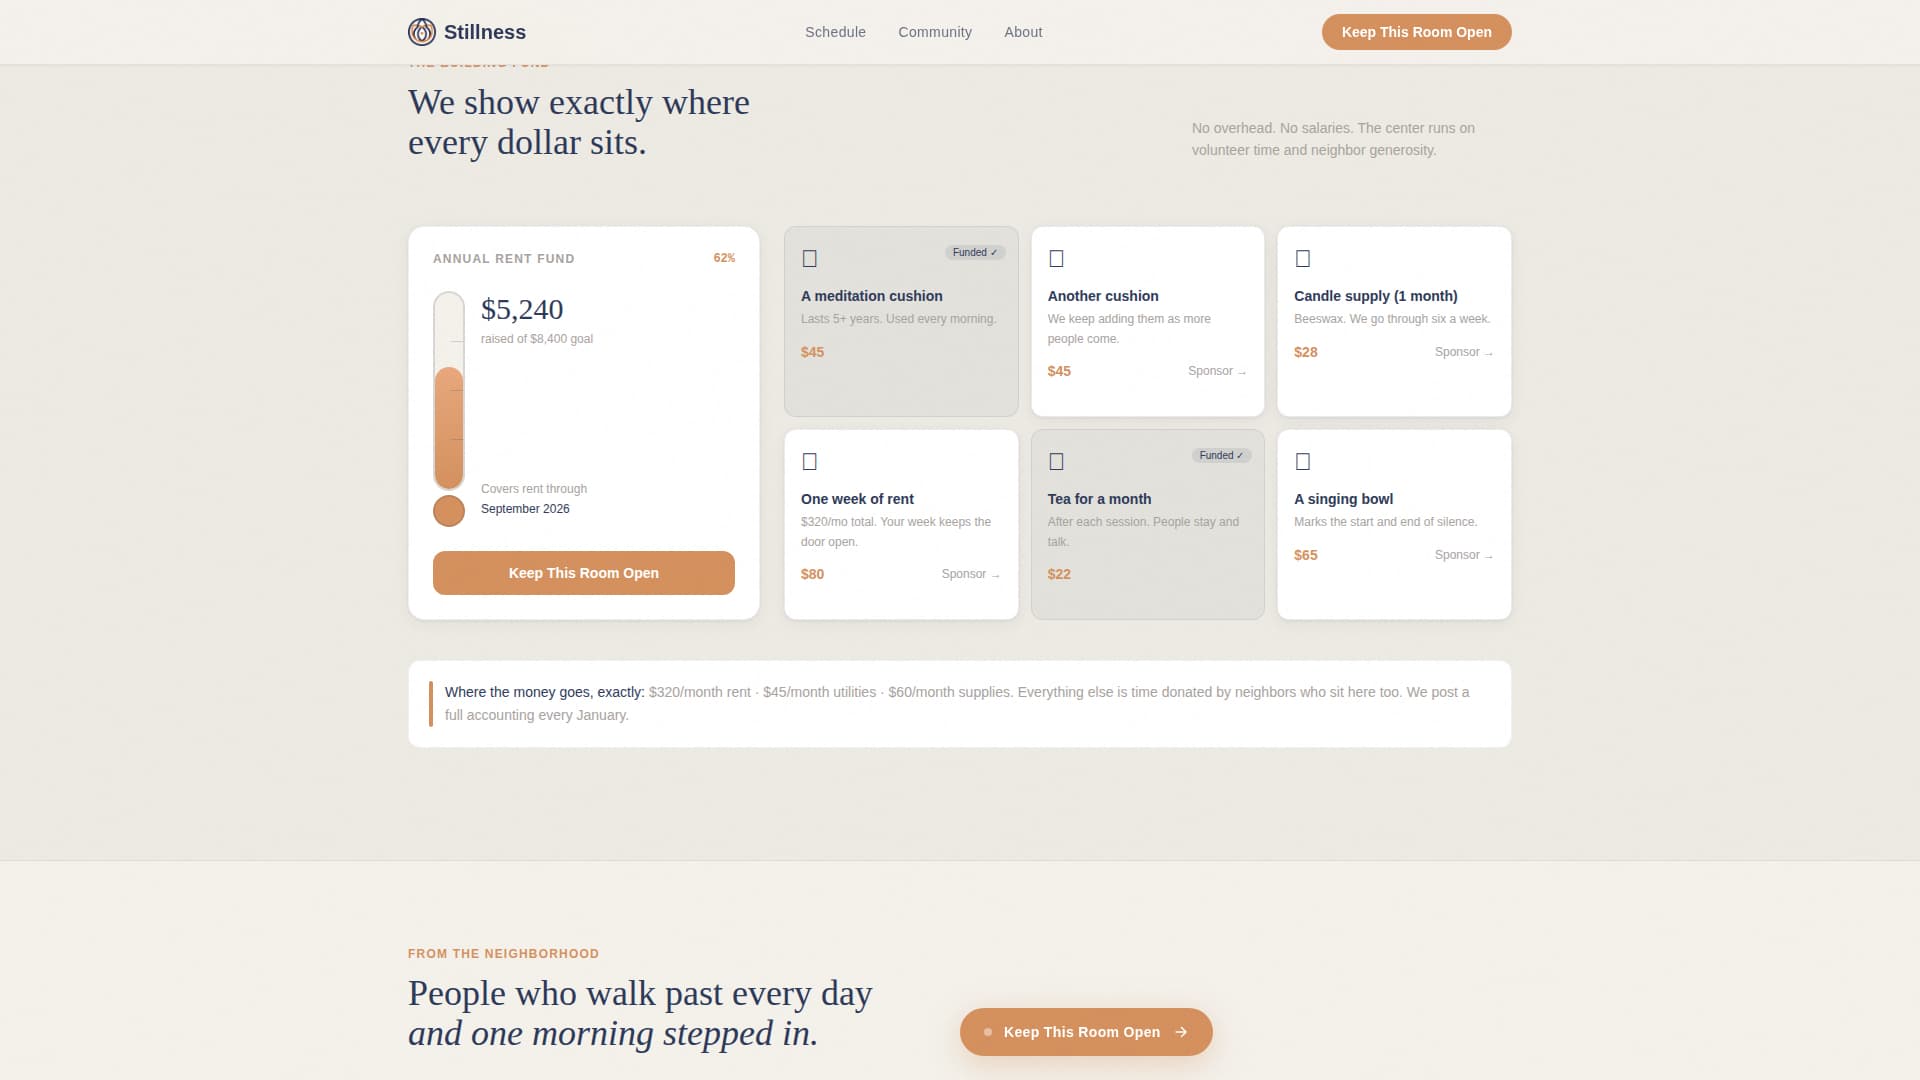Click the orange bulb at the thermometer base
This screenshot has width=1920, height=1080.
[x=448, y=510]
